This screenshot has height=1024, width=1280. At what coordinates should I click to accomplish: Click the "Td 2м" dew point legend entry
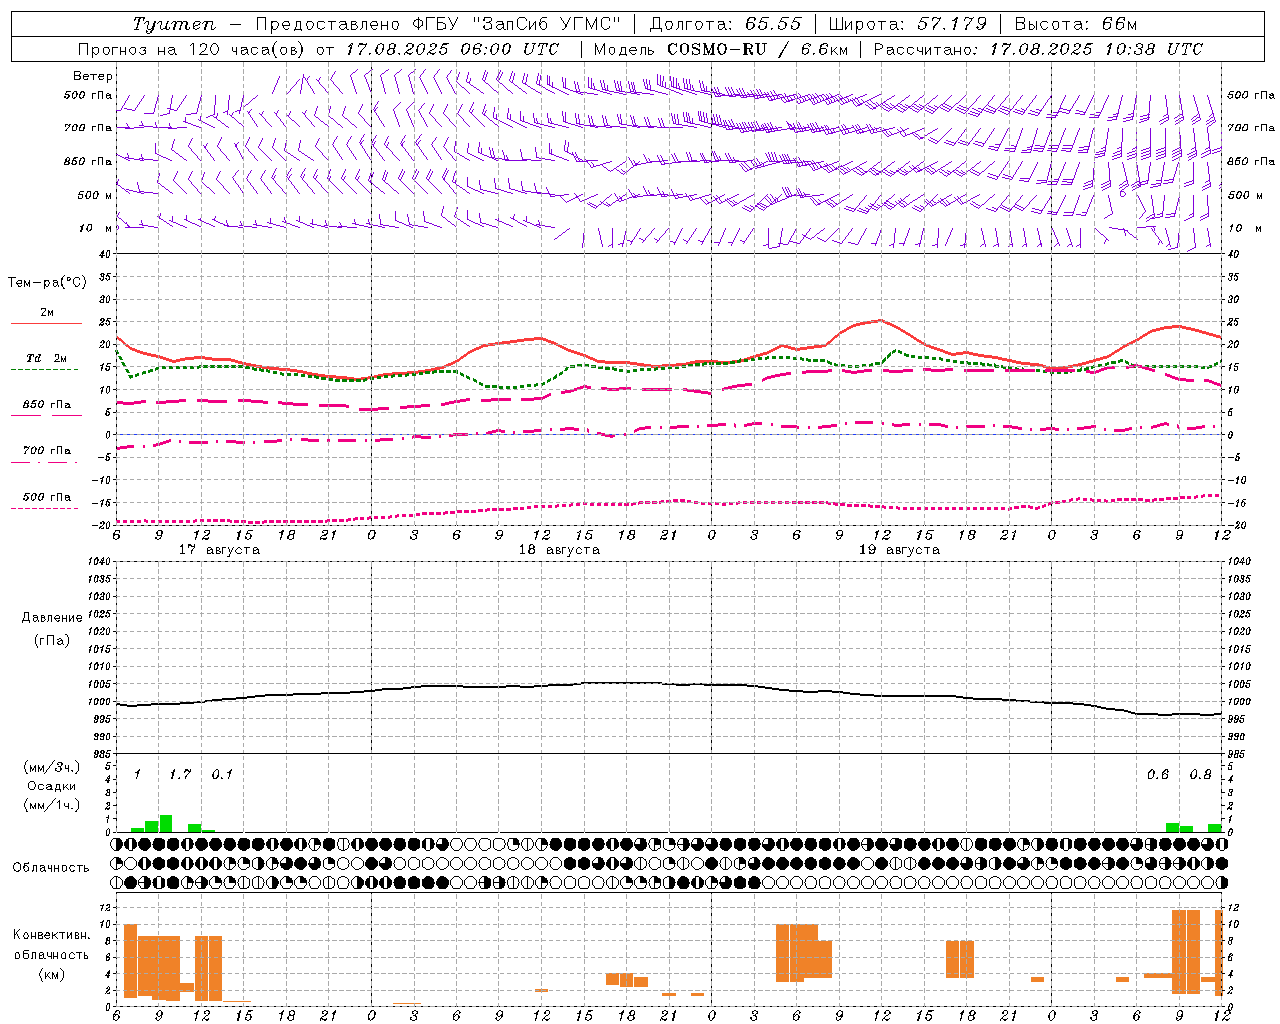(x=47, y=358)
